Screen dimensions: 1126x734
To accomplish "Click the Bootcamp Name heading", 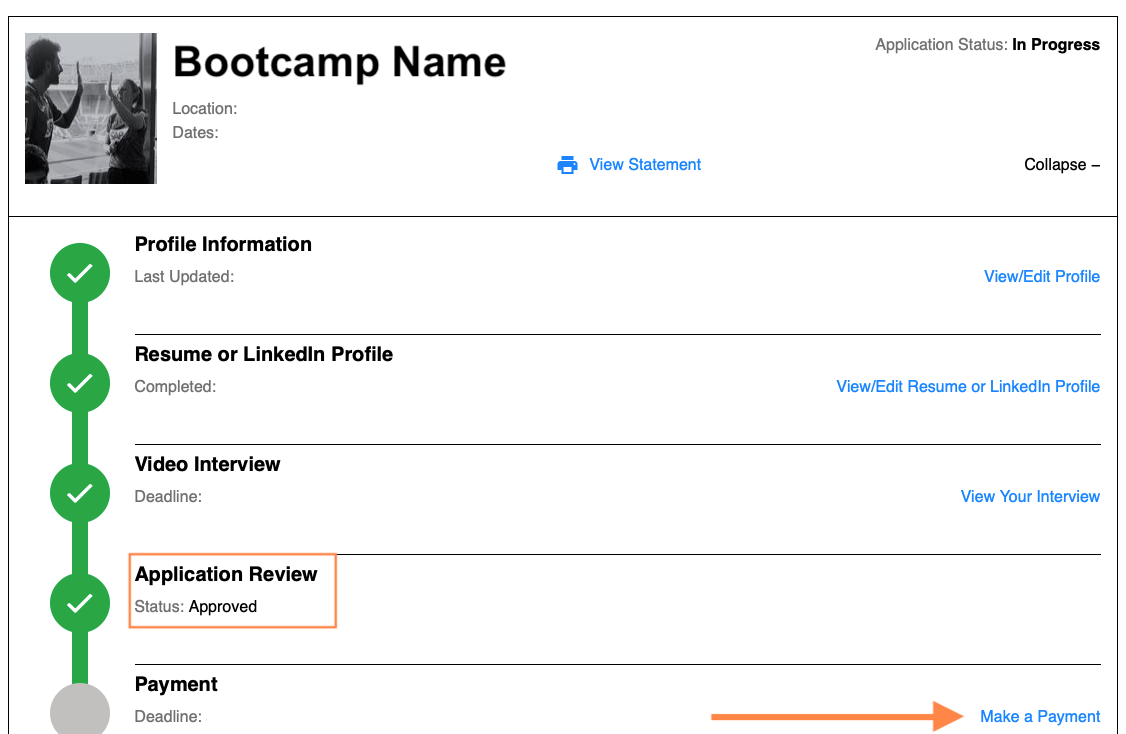I will (x=339, y=62).
